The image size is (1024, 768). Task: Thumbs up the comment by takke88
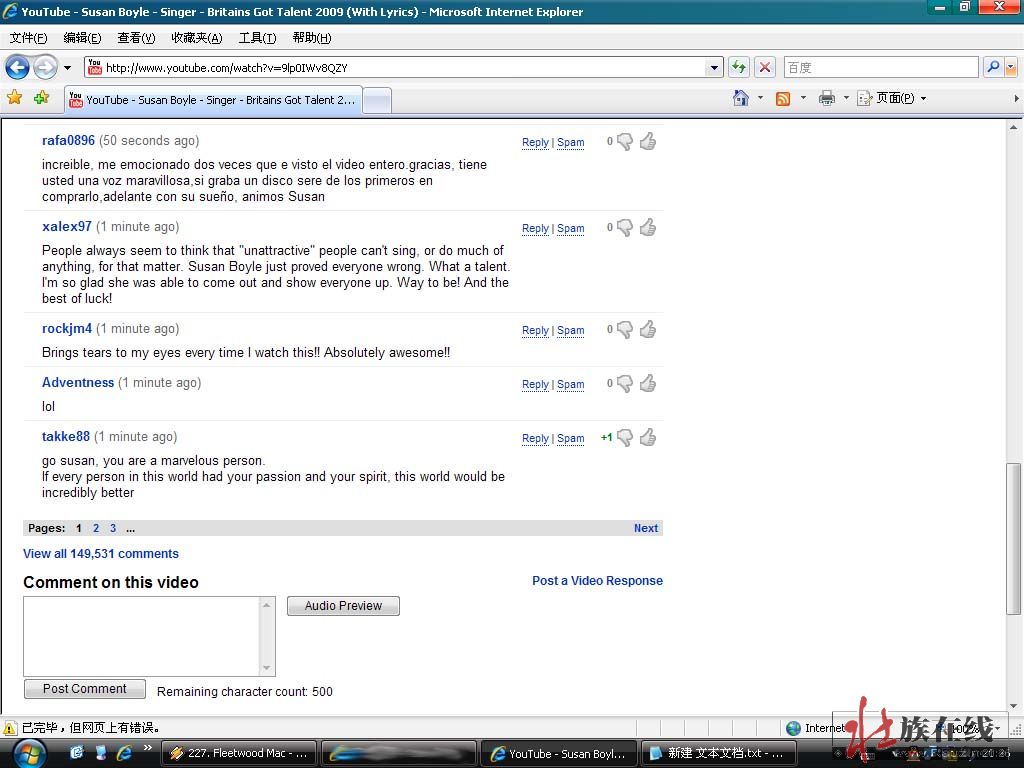click(648, 437)
